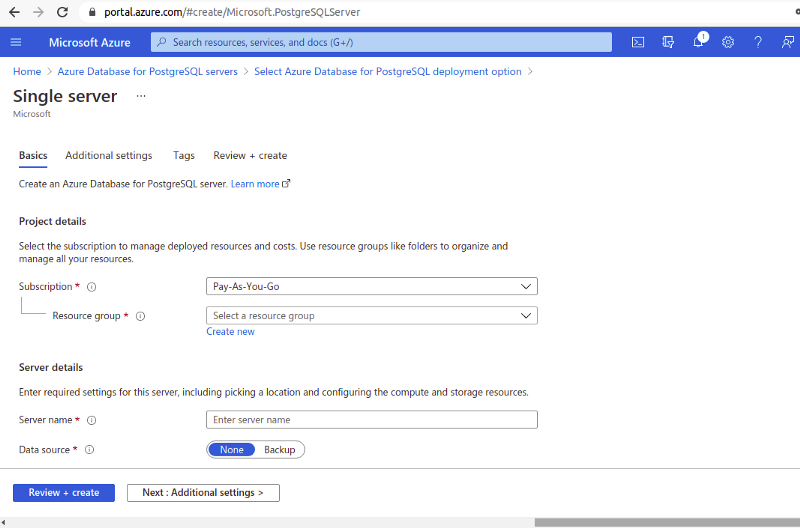Open portal settings gear icon
Image resolution: width=800 pixels, height=528 pixels.
click(x=728, y=42)
